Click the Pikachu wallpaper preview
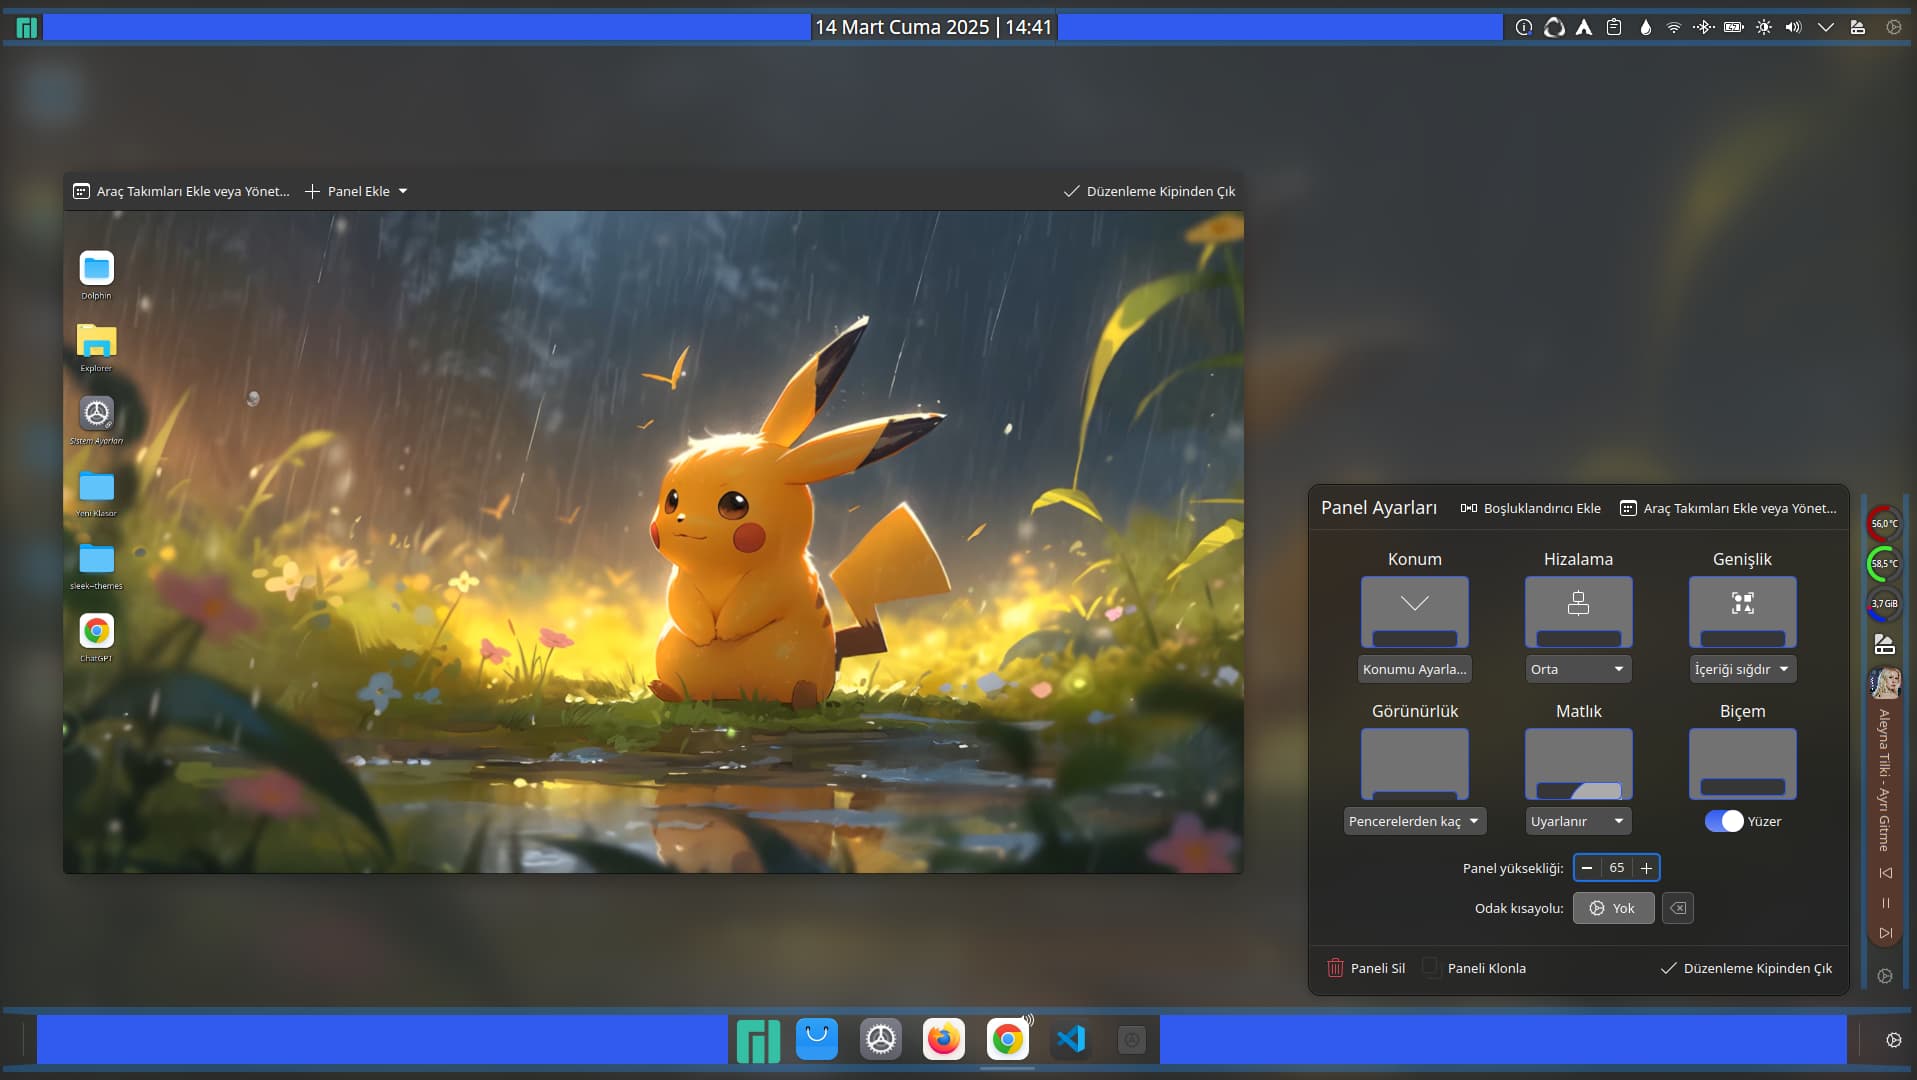The image size is (1917, 1080). 653,541
